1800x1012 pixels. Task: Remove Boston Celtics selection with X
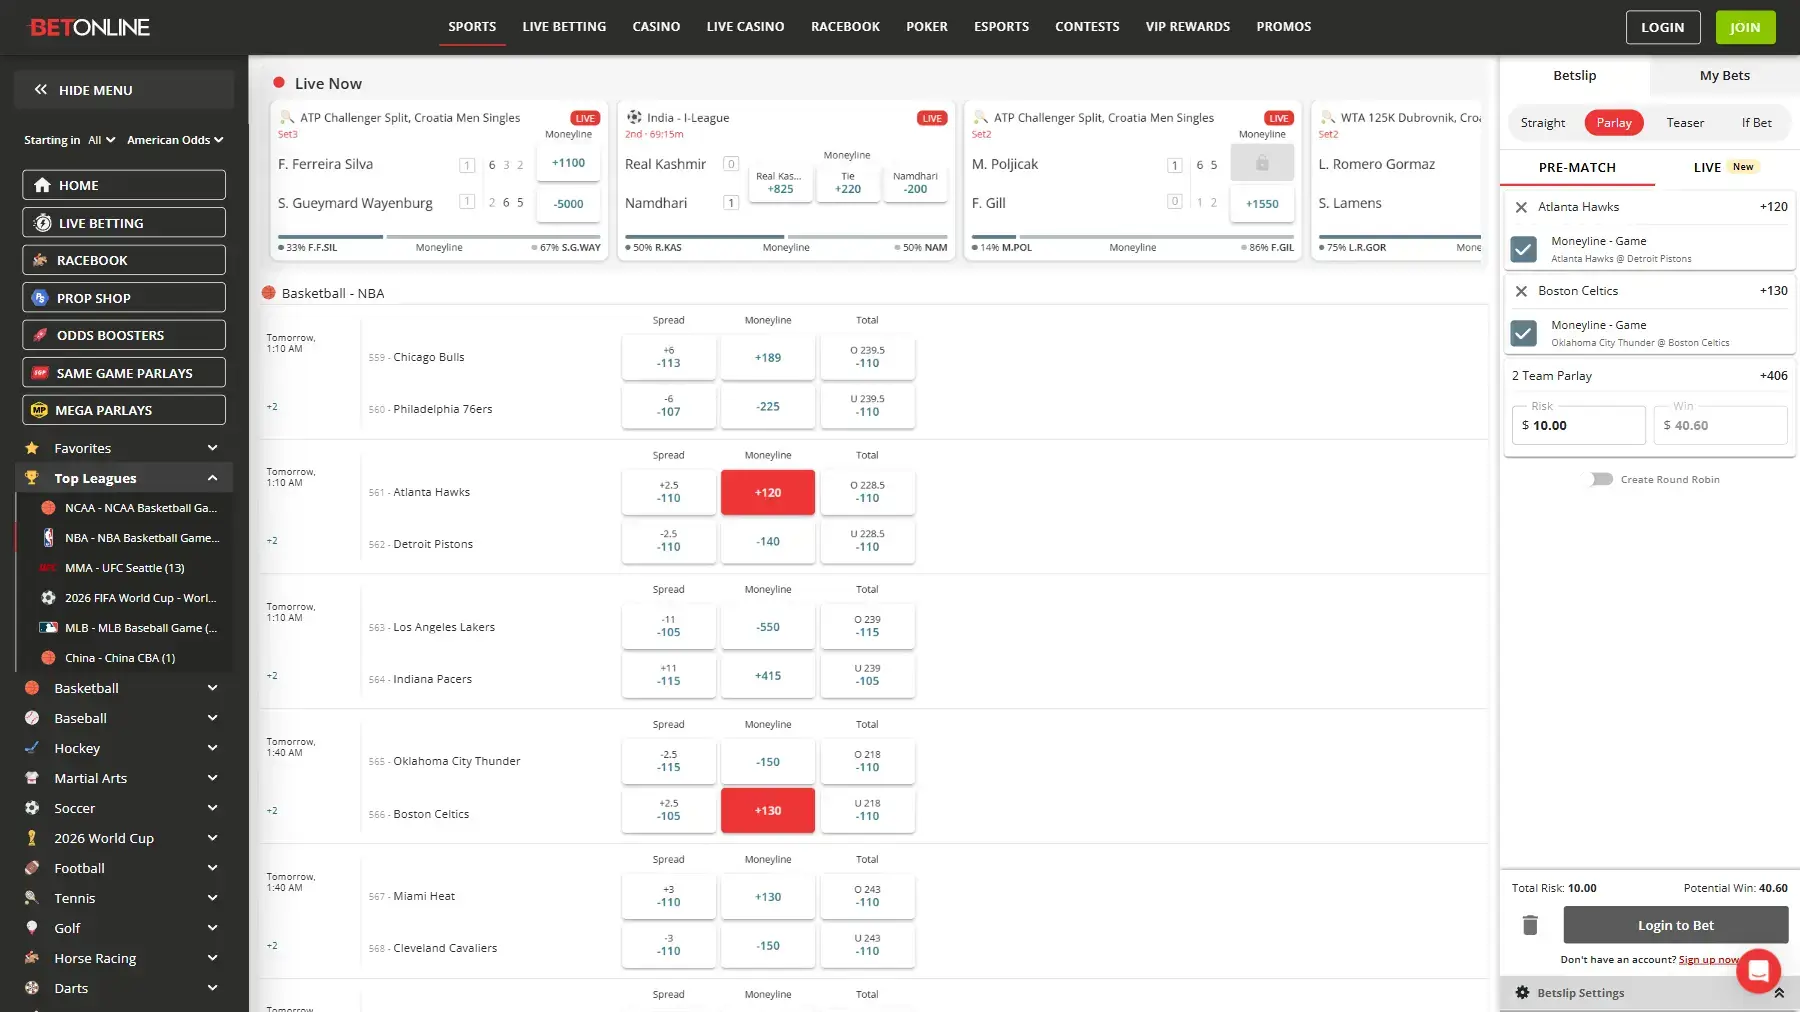[x=1521, y=291]
